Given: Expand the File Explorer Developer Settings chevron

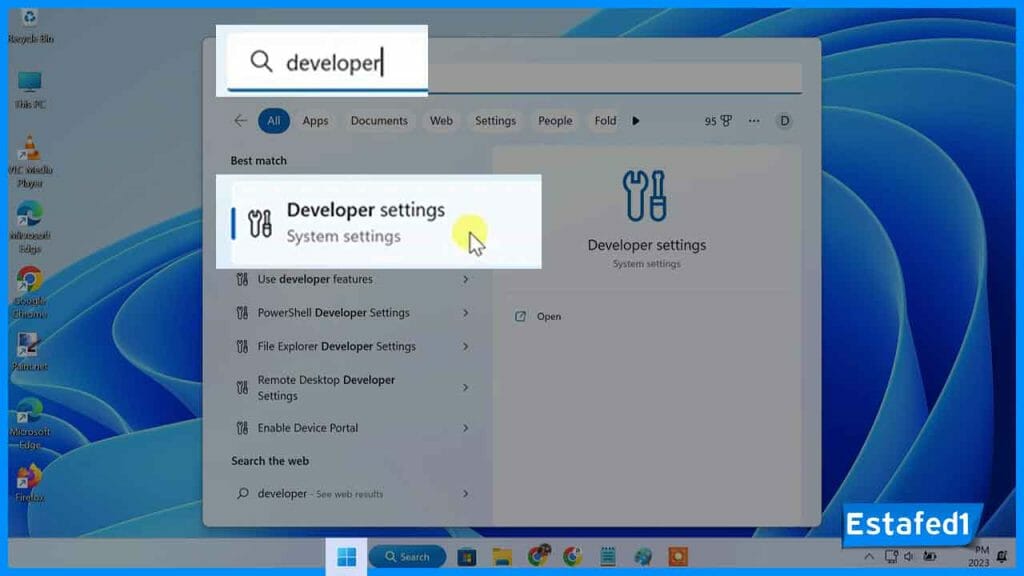Looking at the screenshot, I should click(466, 347).
